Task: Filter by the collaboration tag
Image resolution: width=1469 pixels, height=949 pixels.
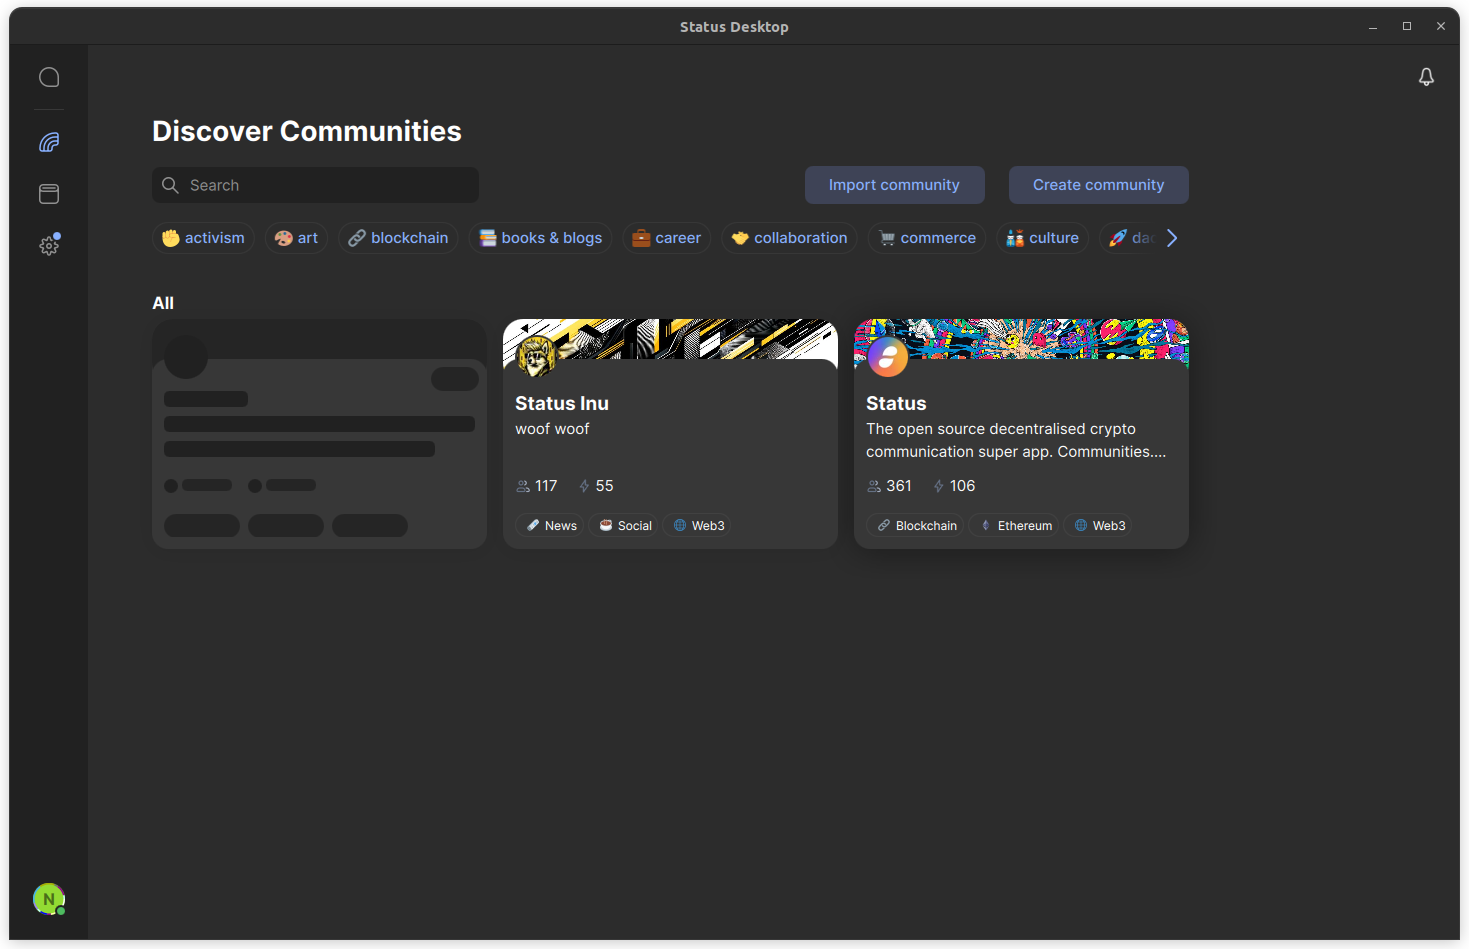Action: (789, 238)
